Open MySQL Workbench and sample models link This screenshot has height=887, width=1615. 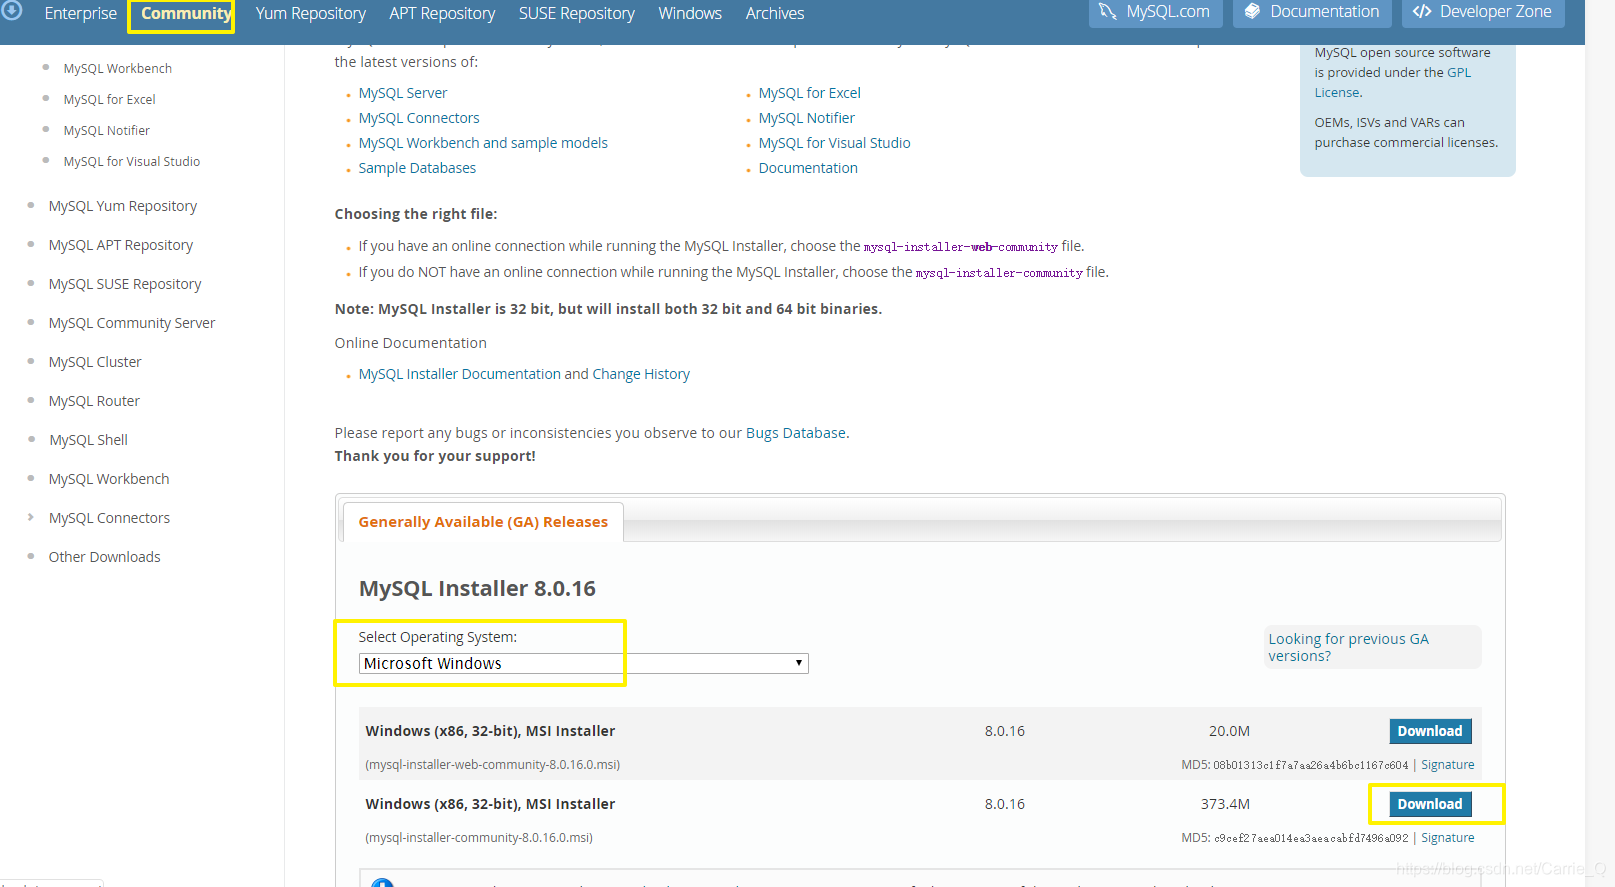click(483, 143)
